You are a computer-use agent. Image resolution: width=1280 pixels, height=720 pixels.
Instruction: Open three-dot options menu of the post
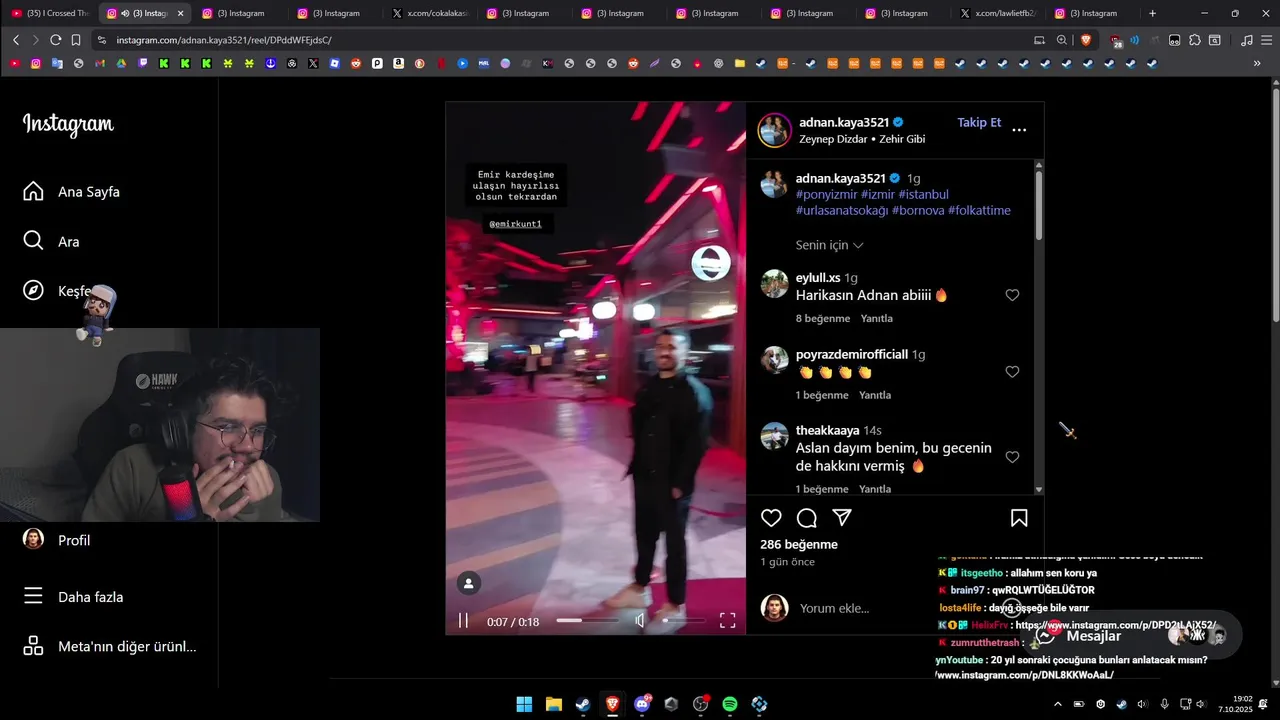[1019, 130]
